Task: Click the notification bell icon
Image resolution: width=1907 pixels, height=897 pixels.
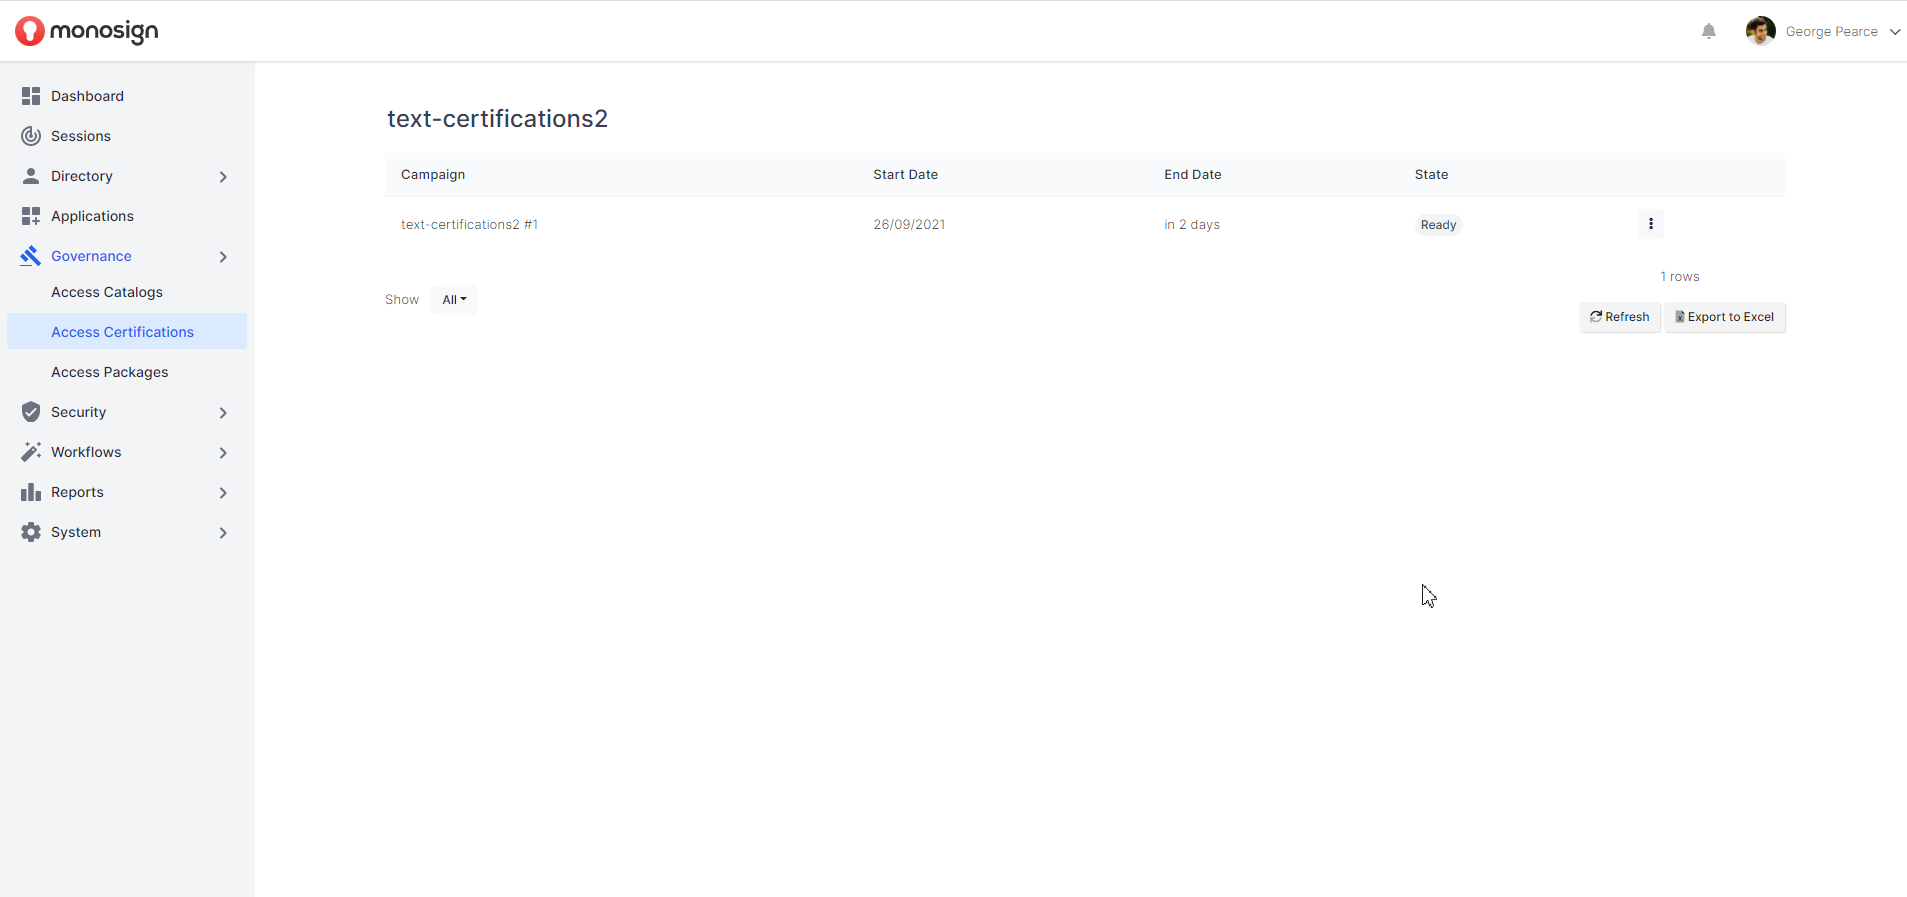Action: 1708,32
